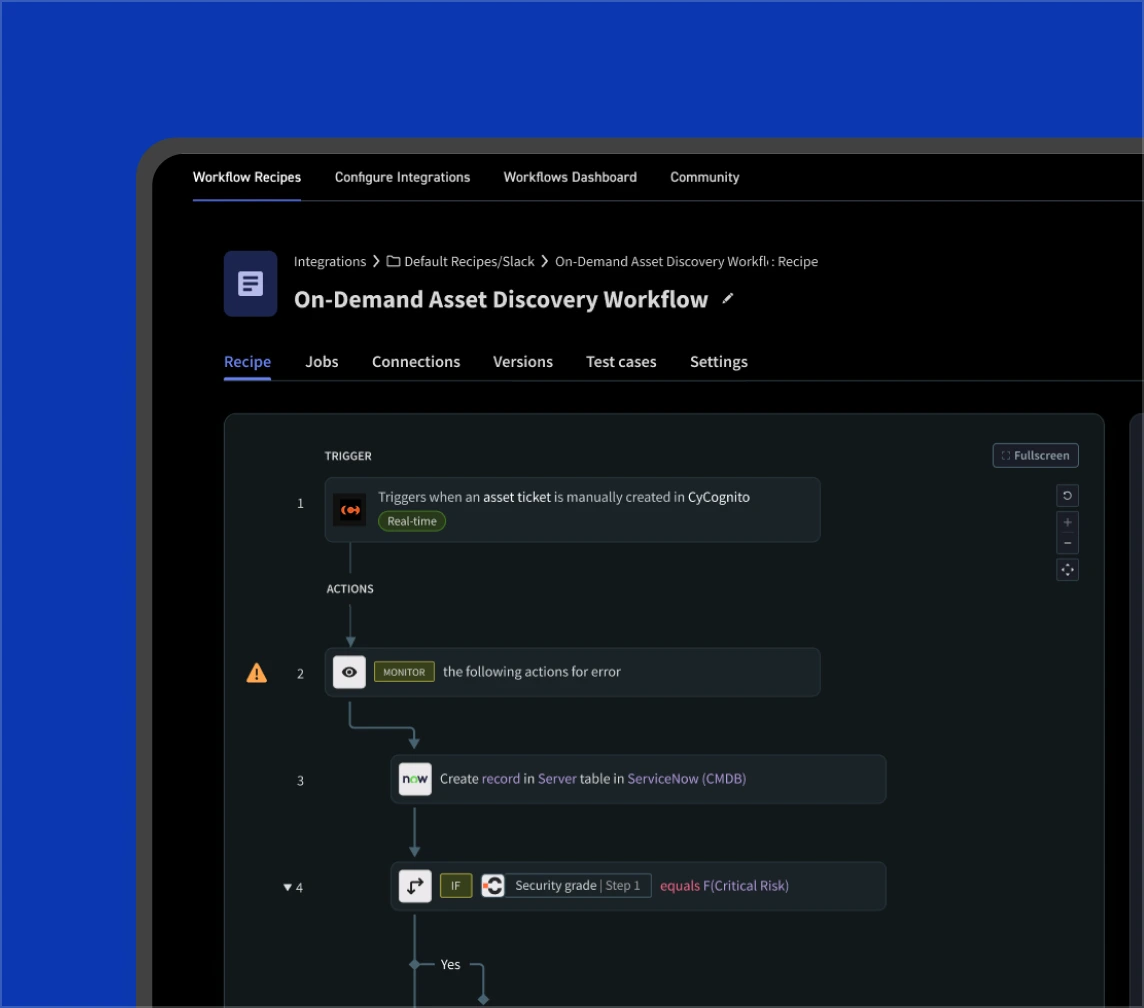Select the Security grade Step 1 data pill

point(577,886)
